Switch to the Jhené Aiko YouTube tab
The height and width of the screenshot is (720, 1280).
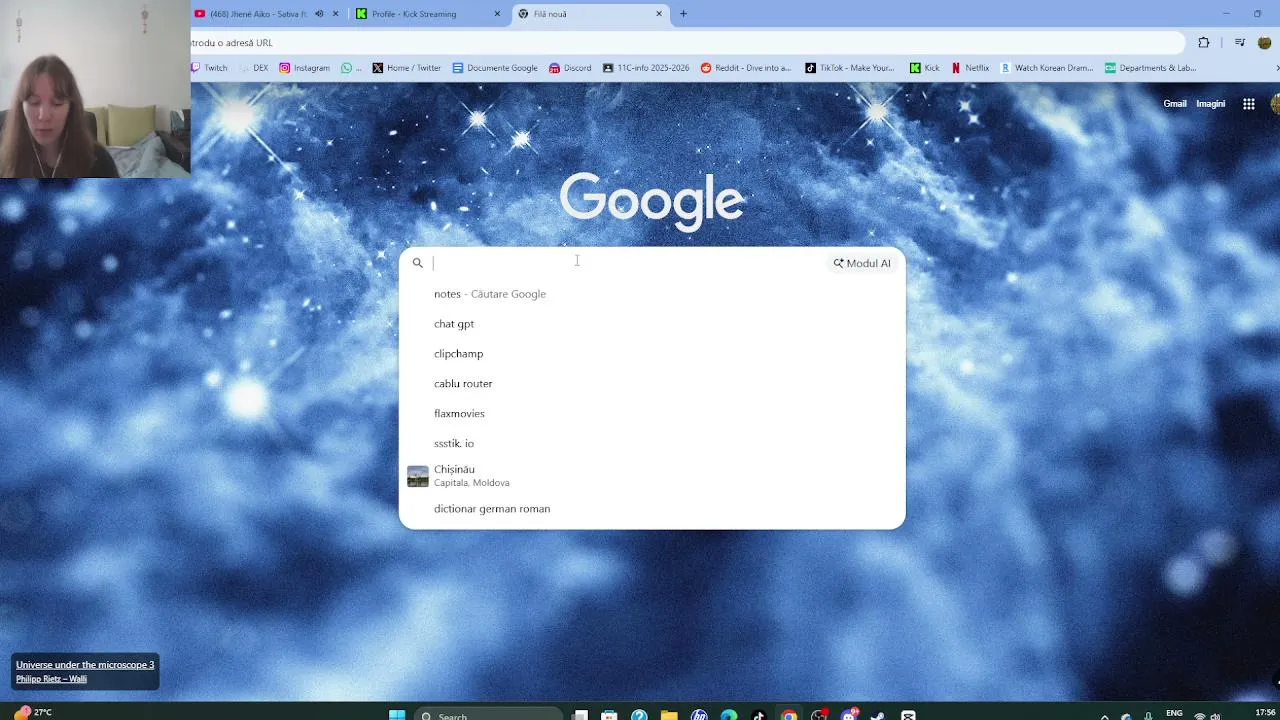pos(266,14)
